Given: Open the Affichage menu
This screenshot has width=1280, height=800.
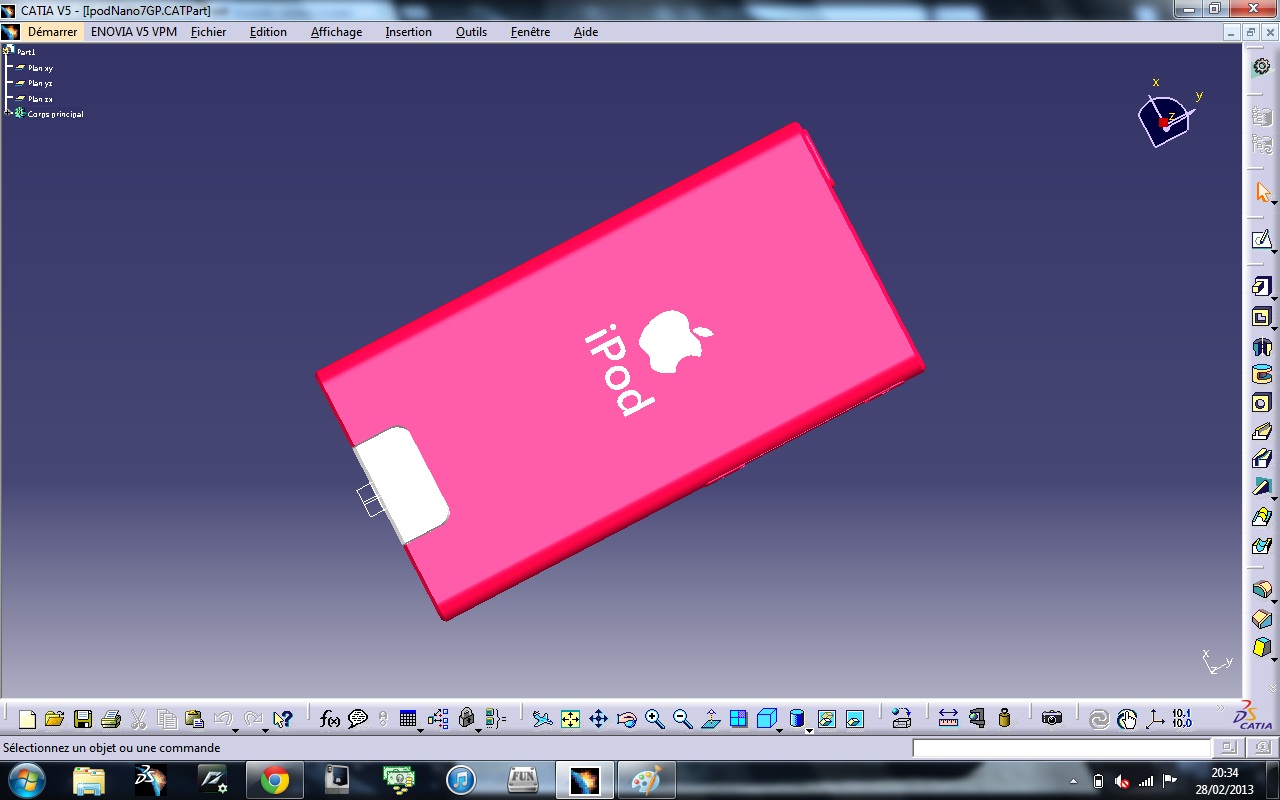Looking at the screenshot, I should click(336, 32).
